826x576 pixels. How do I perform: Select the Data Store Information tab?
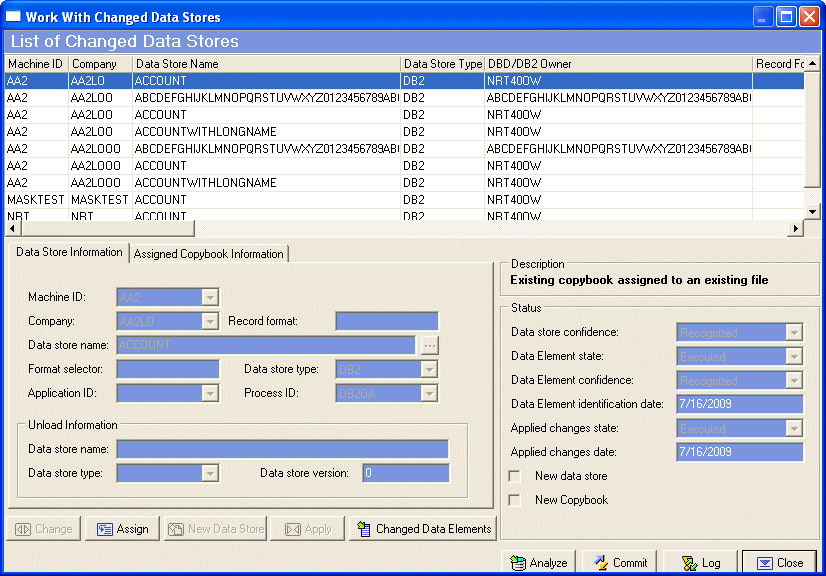click(x=69, y=253)
